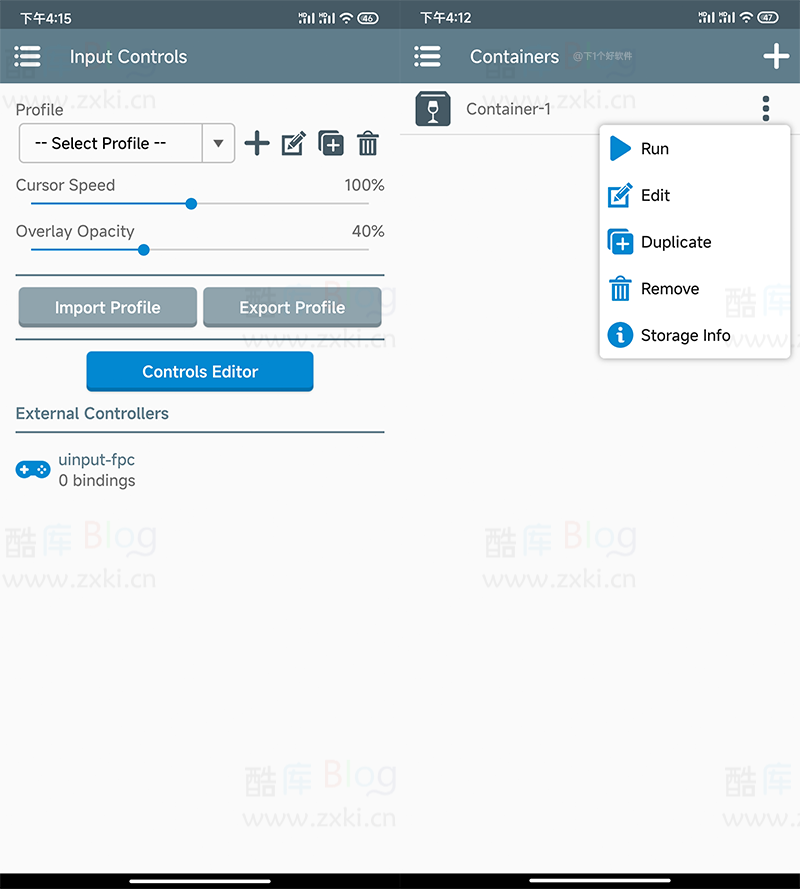Open the Containers screen hamburger menu
The height and width of the screenshot is (889, 800).
point(427,57)
